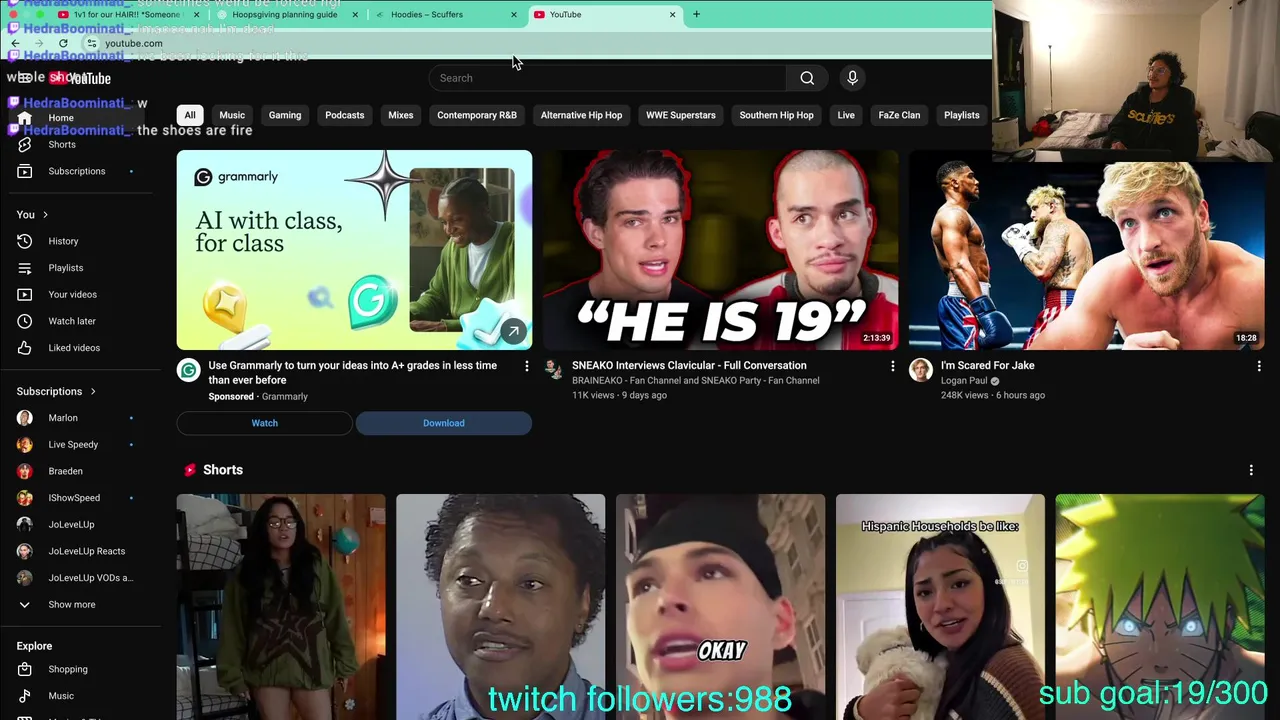The height and width of the screenshot is (720, 1280).
Task: Click the Grammarly advertiser avatar
Action: [x=188, y=371]
